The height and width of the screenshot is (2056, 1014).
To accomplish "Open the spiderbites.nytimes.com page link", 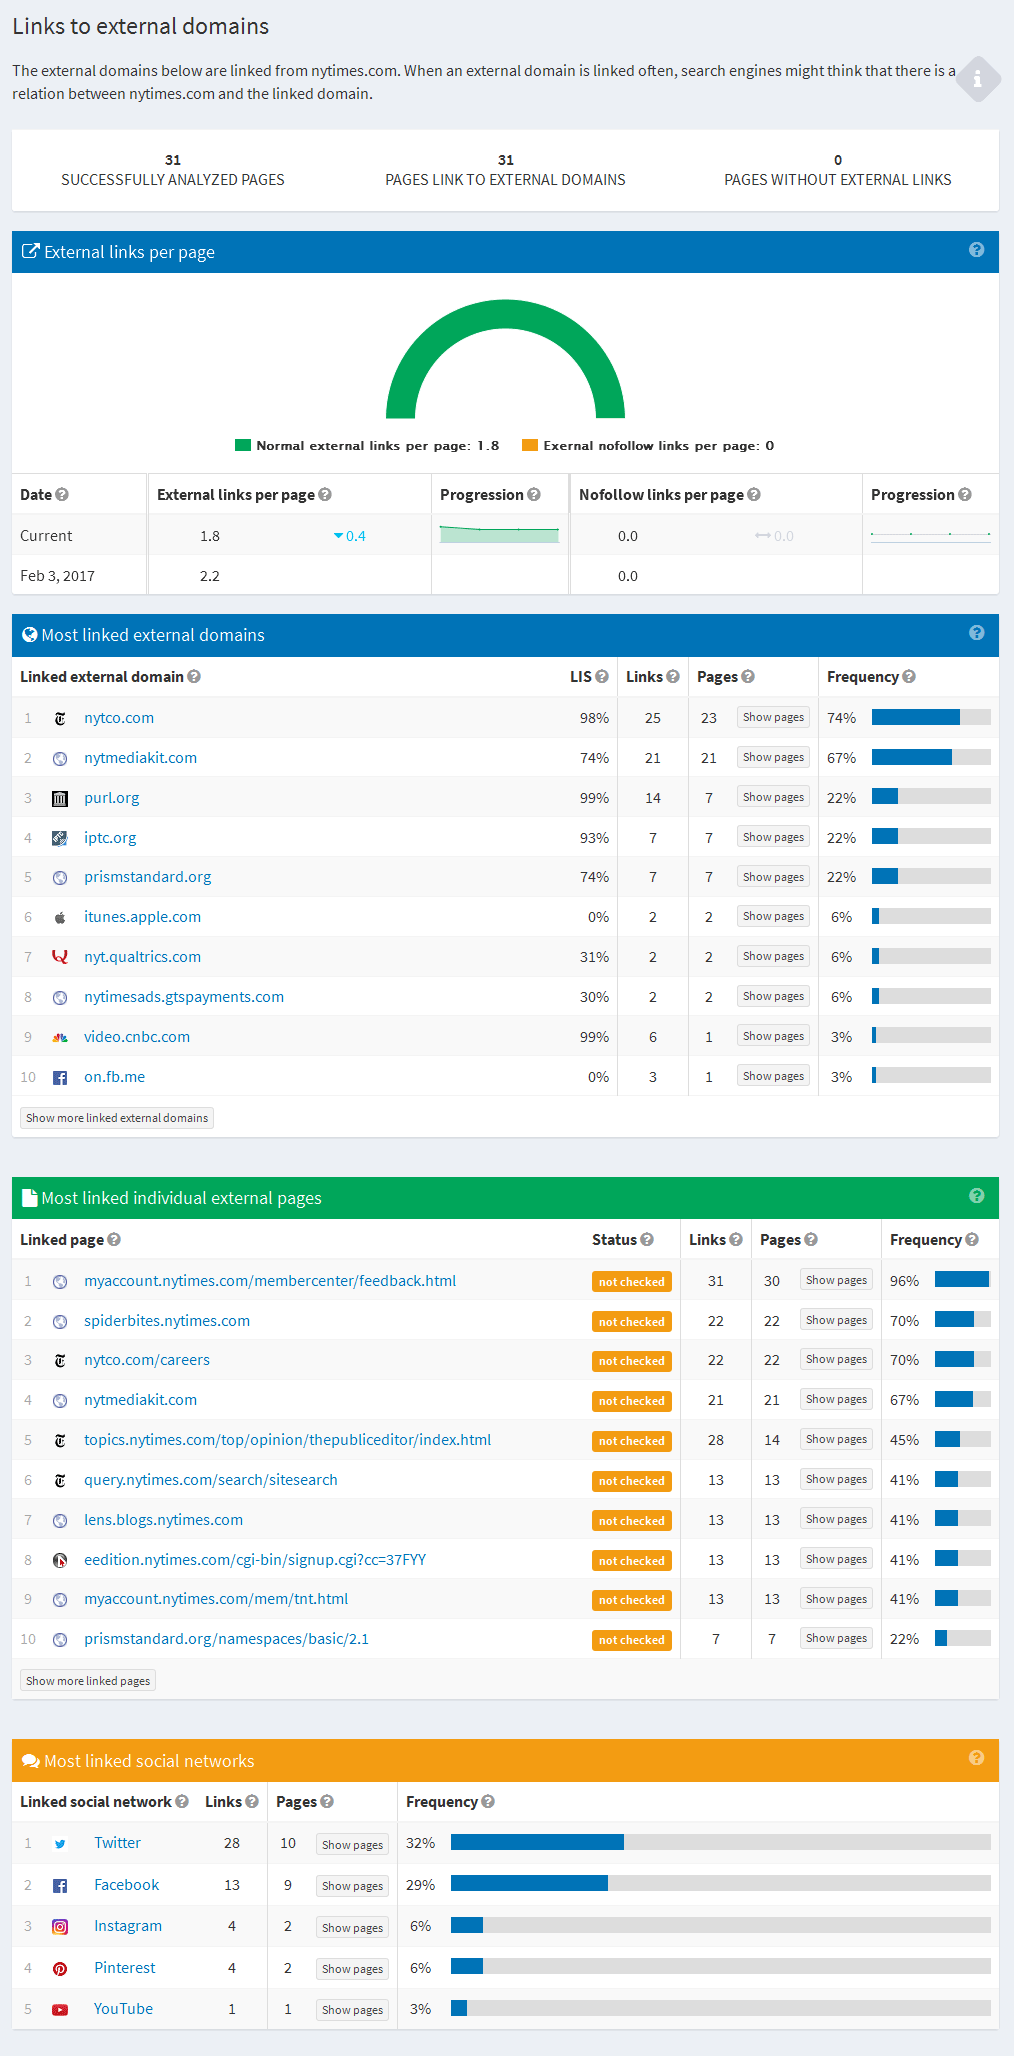I will click(x=167, y=1321).
